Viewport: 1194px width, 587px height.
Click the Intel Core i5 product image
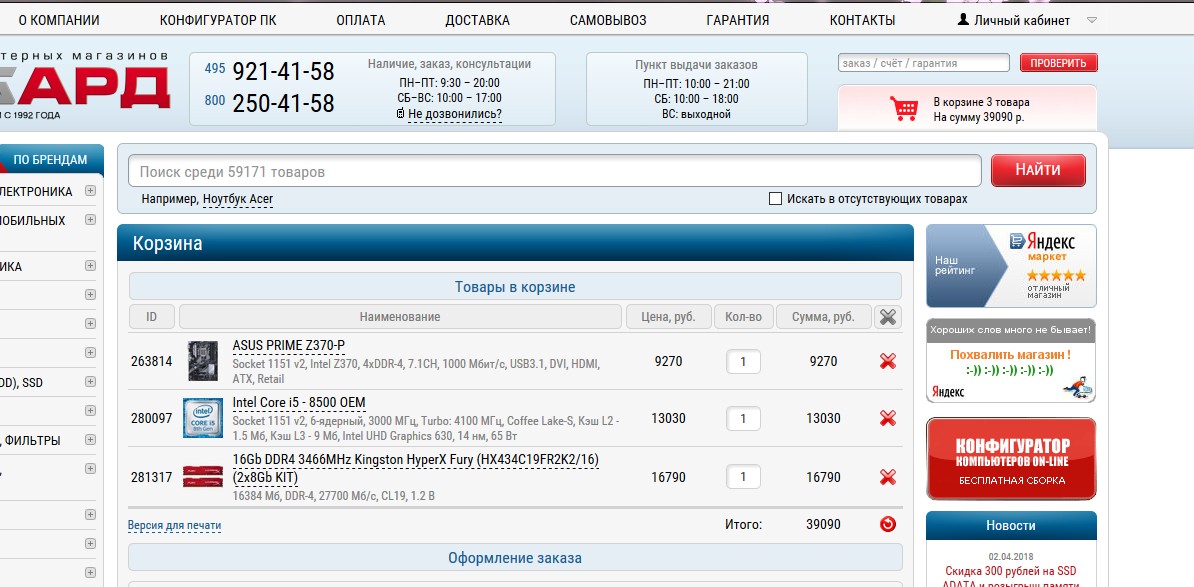(x=203, y=418)
